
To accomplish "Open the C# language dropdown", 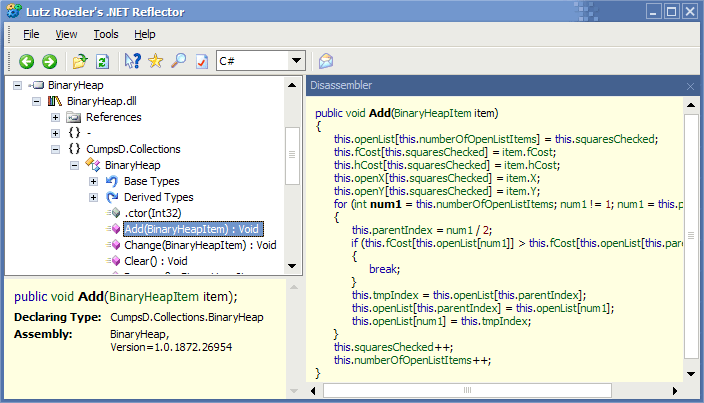I will coord(296,61).
